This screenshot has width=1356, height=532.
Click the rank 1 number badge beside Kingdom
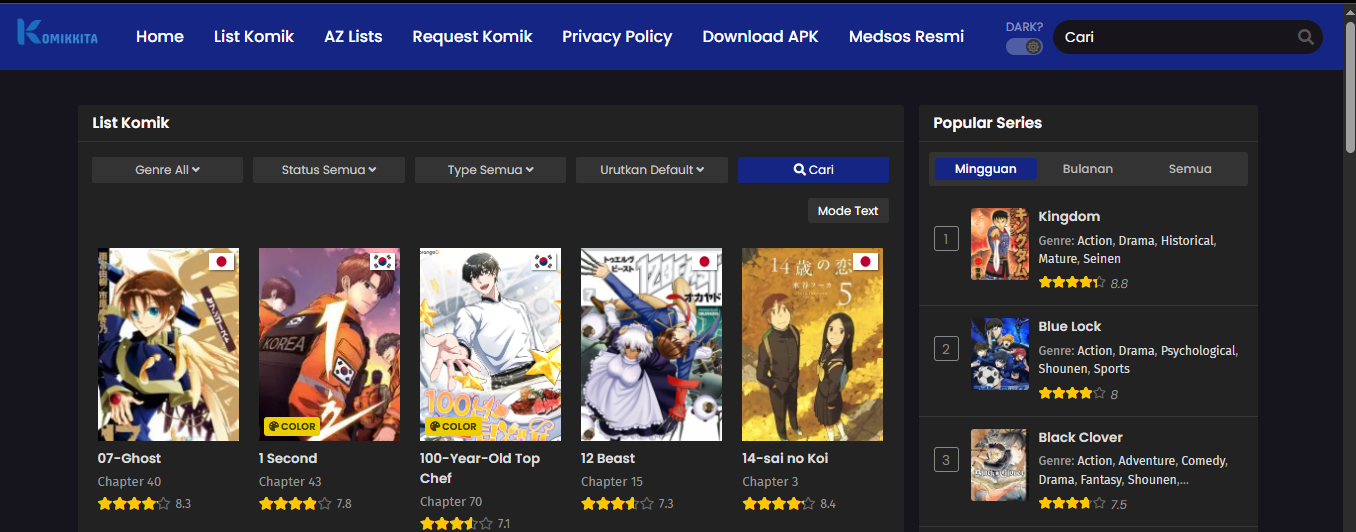tap(946, 239)
